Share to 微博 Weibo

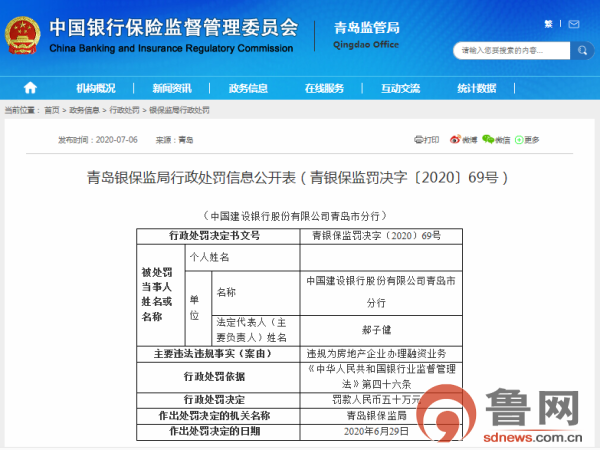(463, 140)
